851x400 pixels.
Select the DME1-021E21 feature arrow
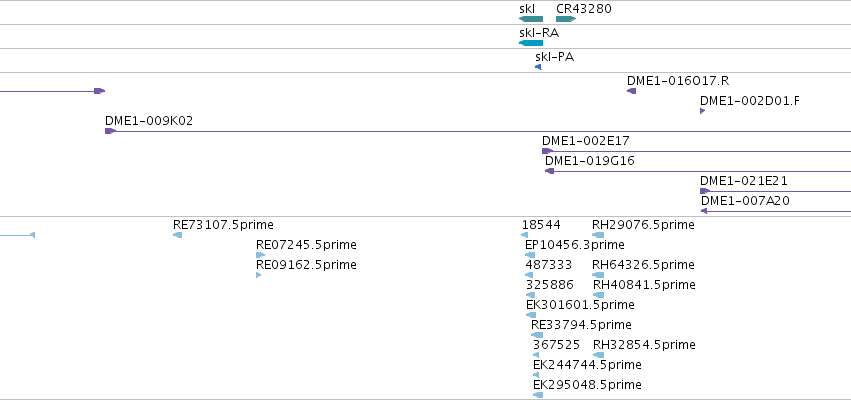[705, 191]
